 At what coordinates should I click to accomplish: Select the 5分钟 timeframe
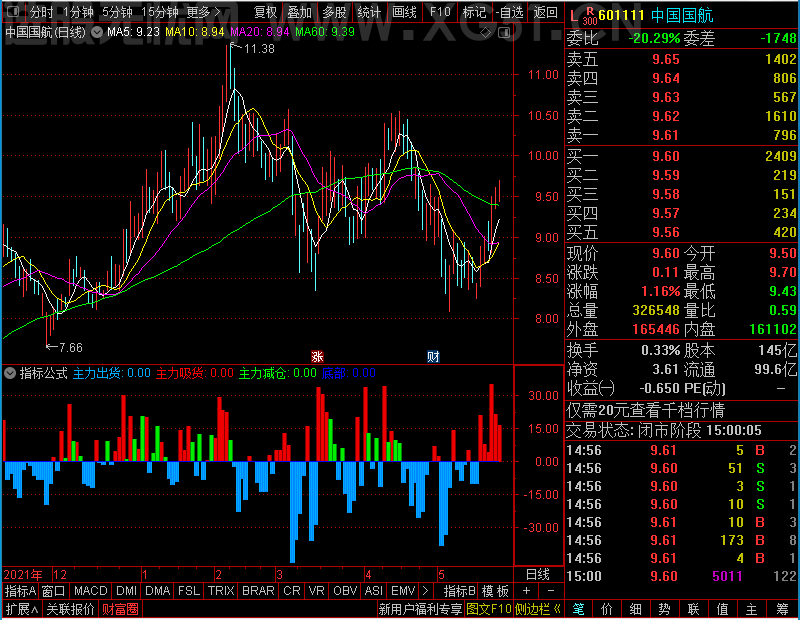tap(117, 11)
